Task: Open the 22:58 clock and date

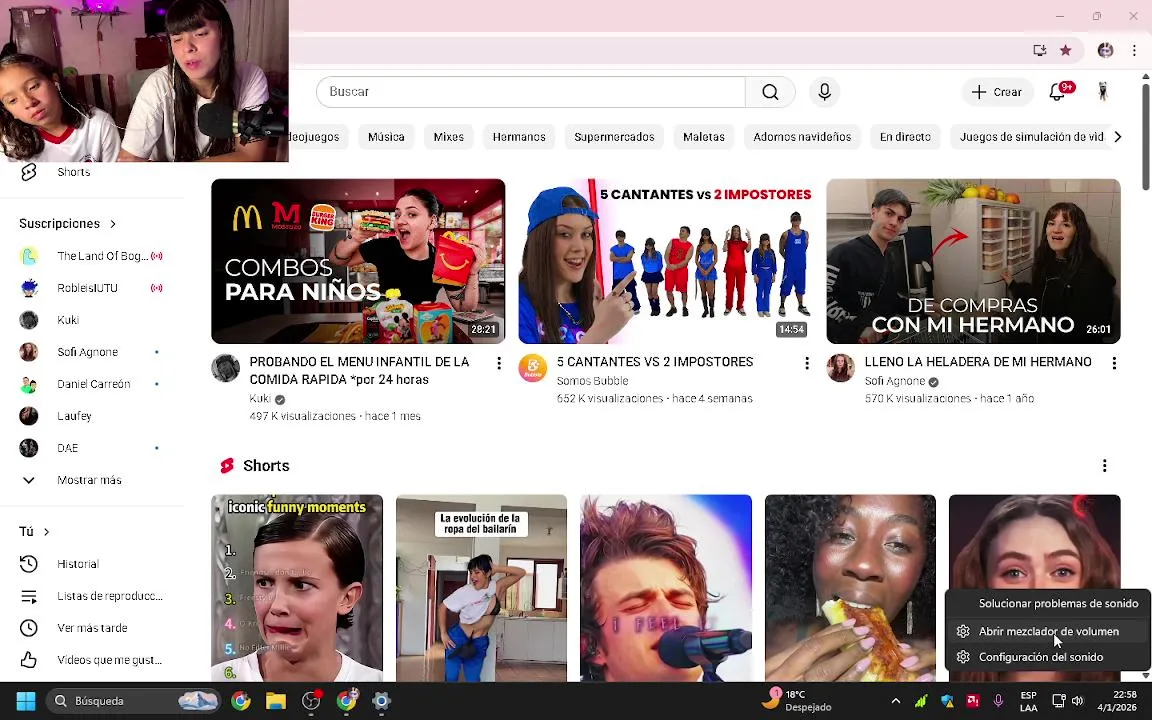Action: click(1117, 701)
